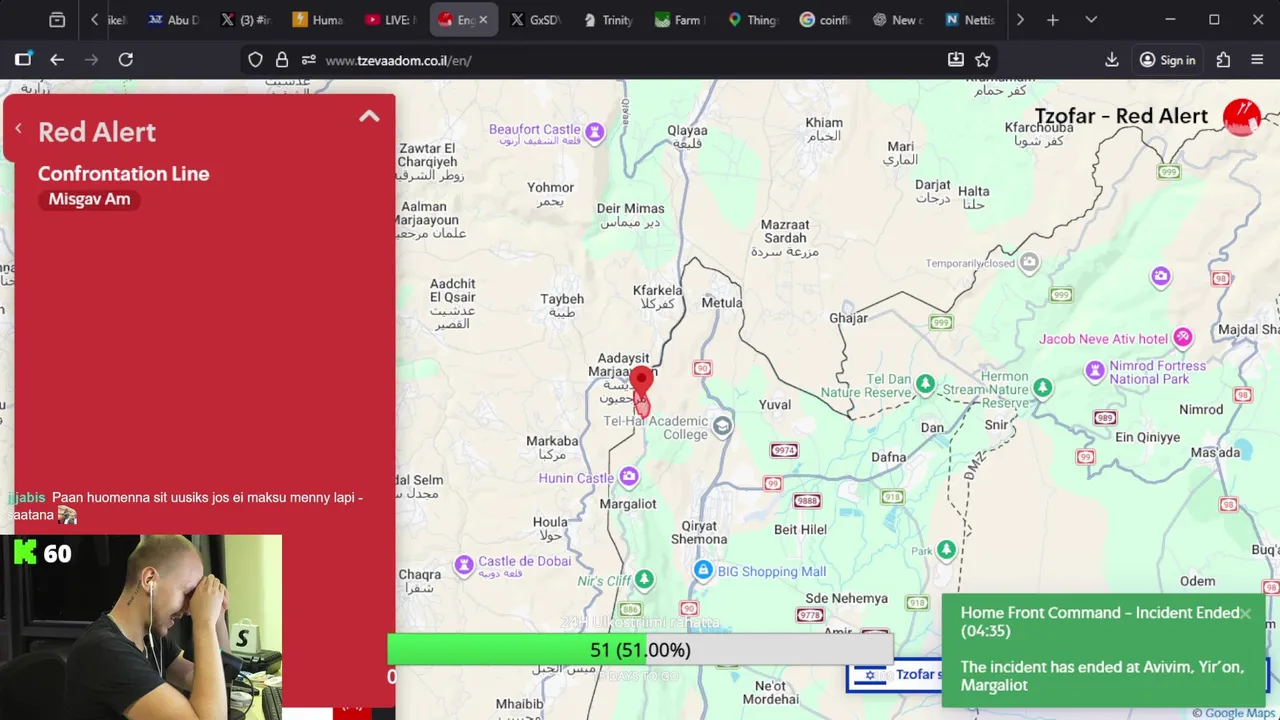This screenshot has height=720, width=1280.
Task: Go back to previous page
Action: tap(57, 60)
